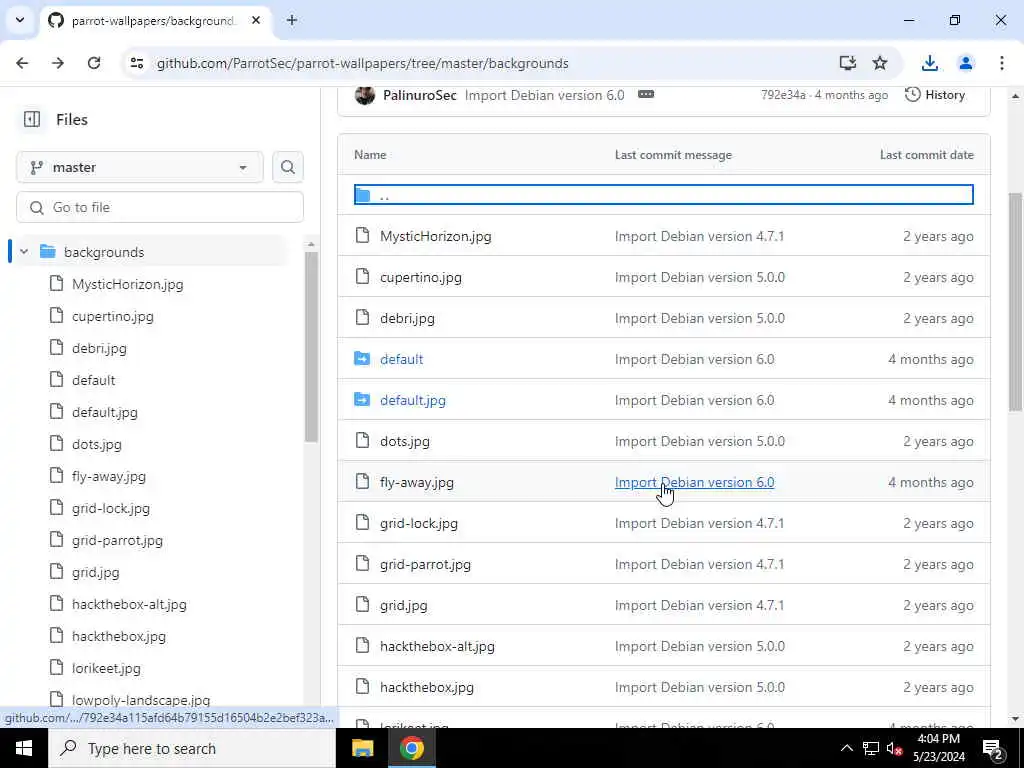
Task: Open fly-away.jpg in the file tree
Action: [x=108, y=476]
